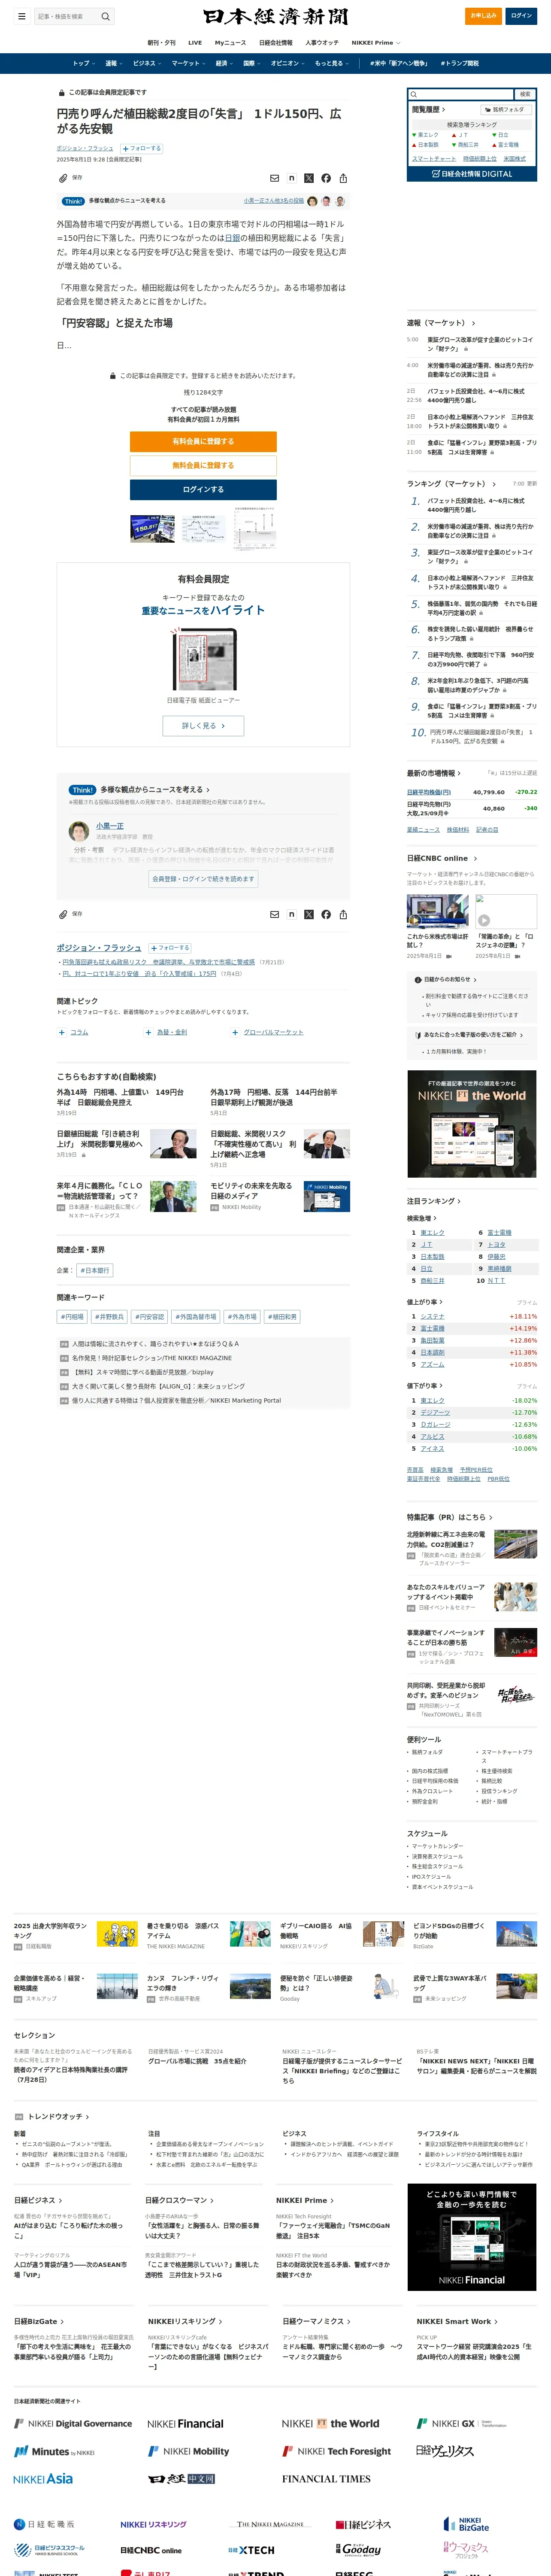The width and height of the screenshot is (551, 2576).
Task: Open the hamburger menu in the header
Action: (x=21, y=16)
